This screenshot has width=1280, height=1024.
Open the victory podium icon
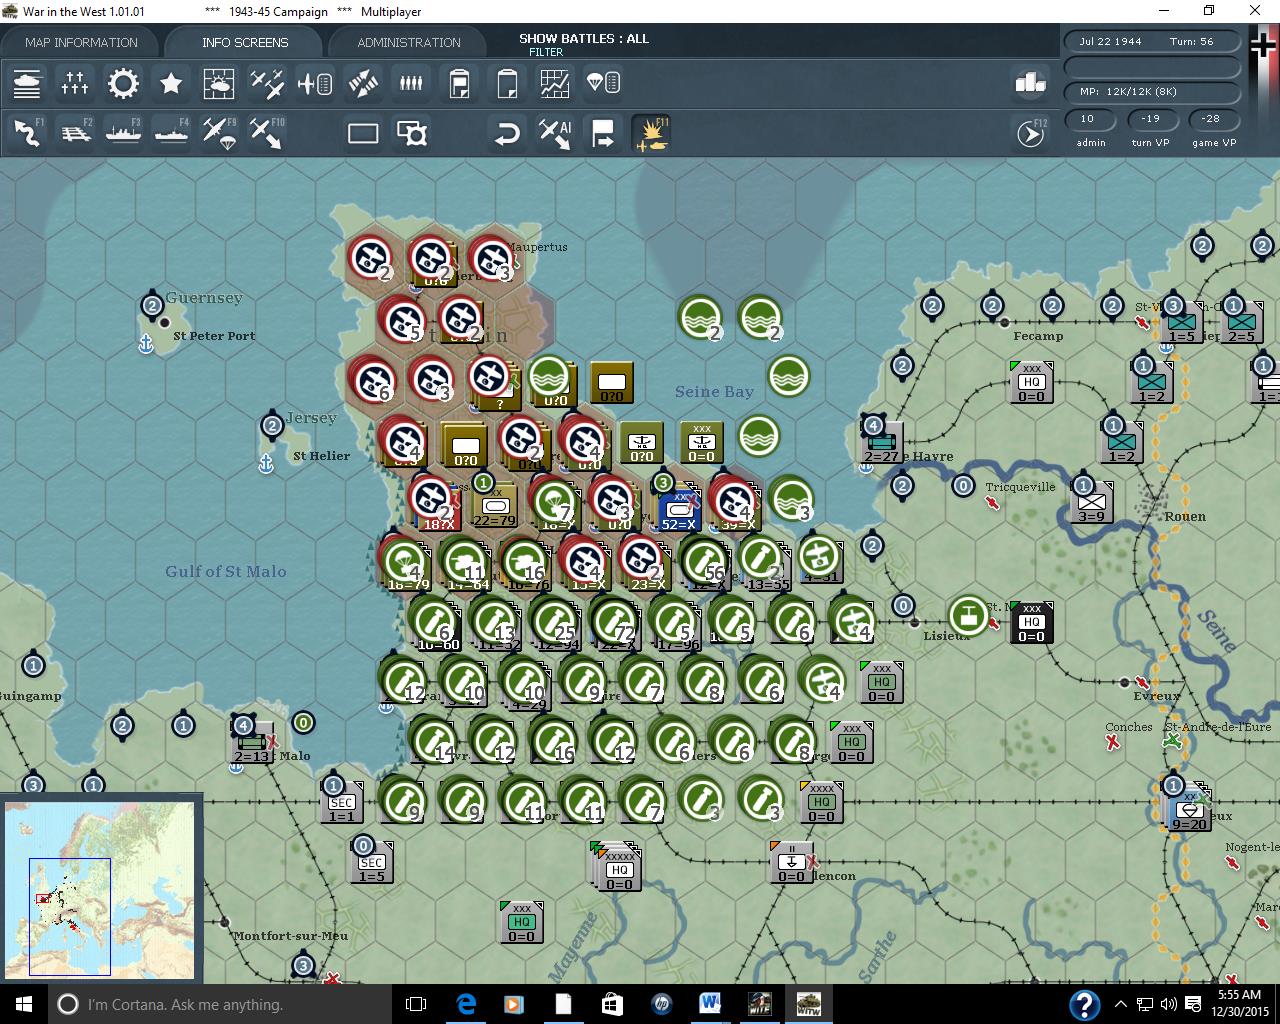(1030, 83)
